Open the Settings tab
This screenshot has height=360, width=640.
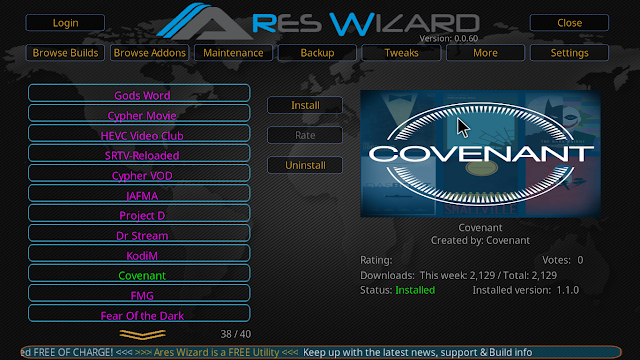[x=569, y=53]
